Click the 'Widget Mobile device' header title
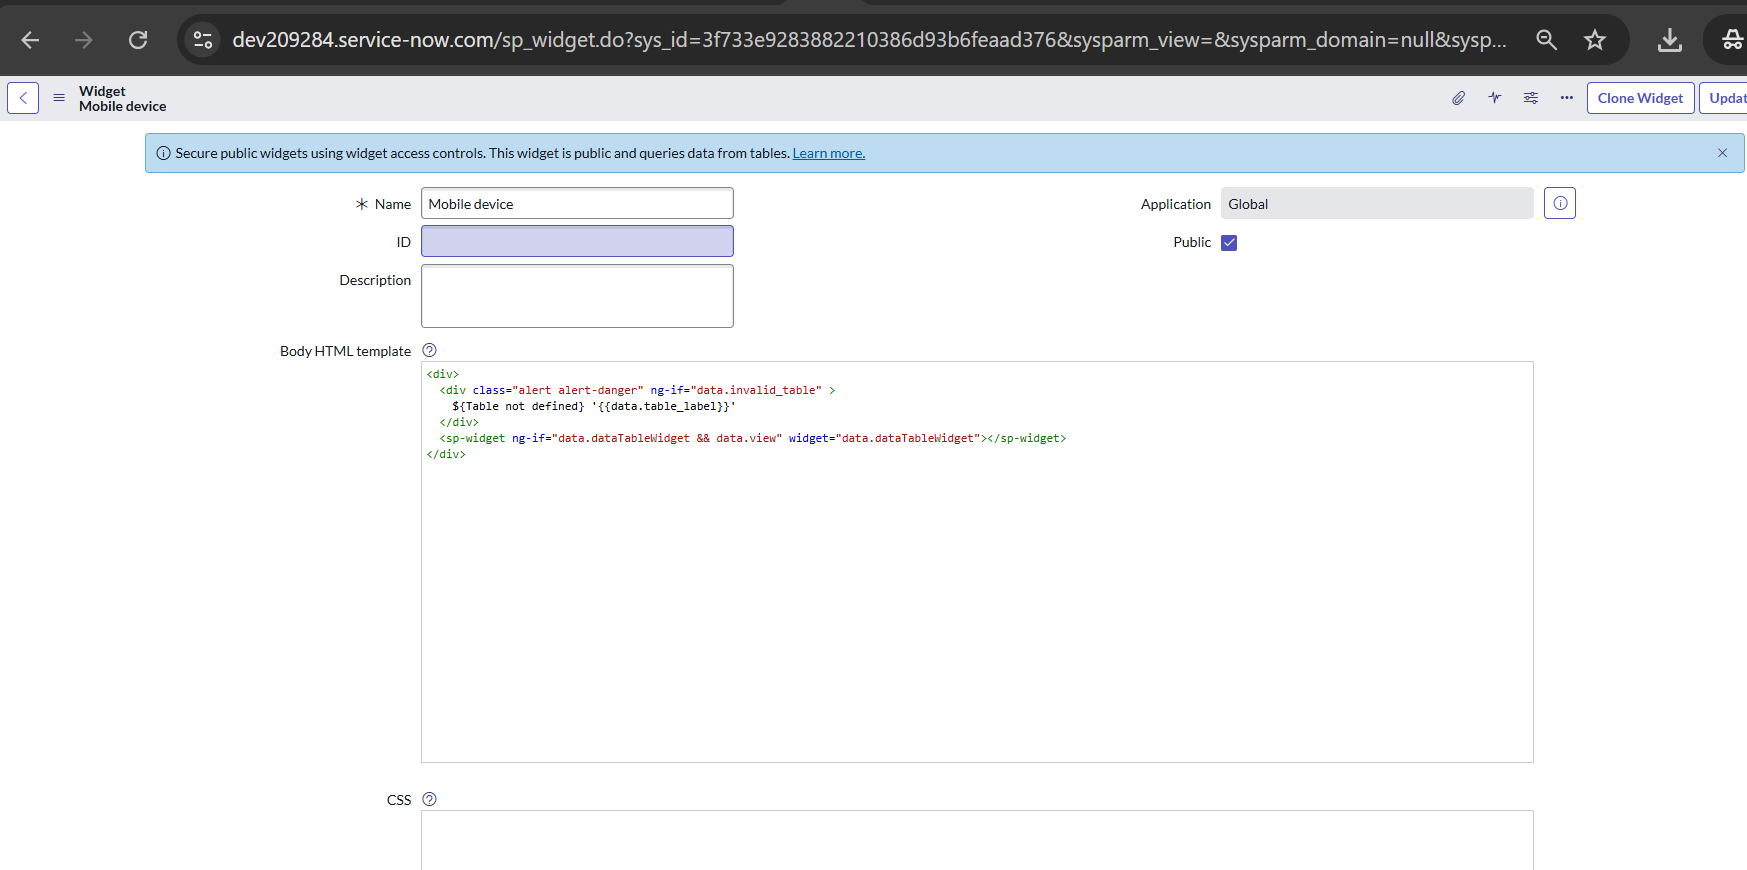 (x=122, y=98)
